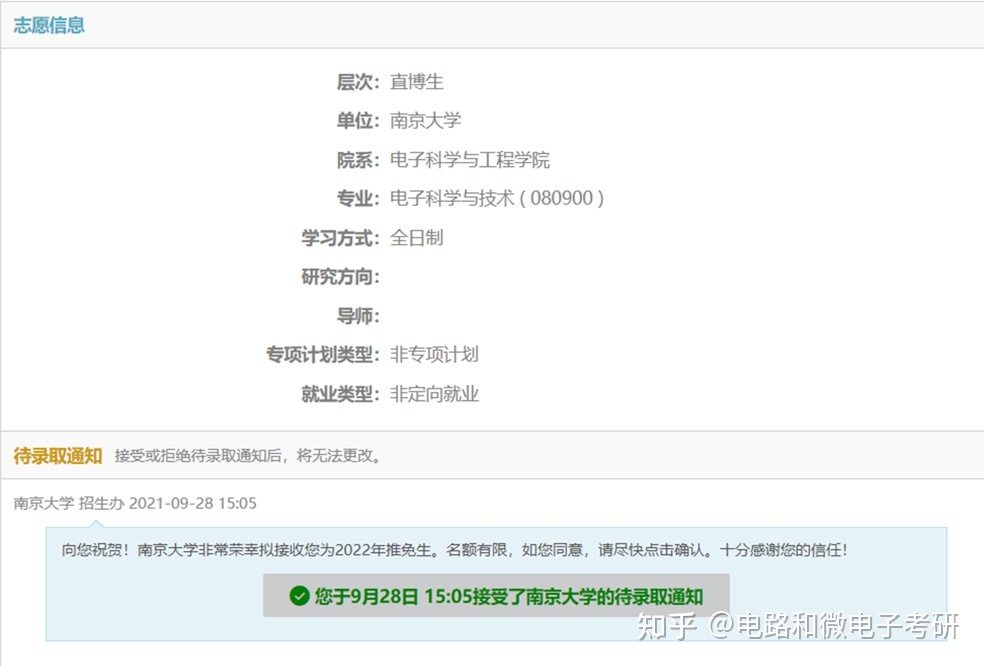
Task: Select the major 电子科学与技术 (080900)
Action: click(497, 198)
